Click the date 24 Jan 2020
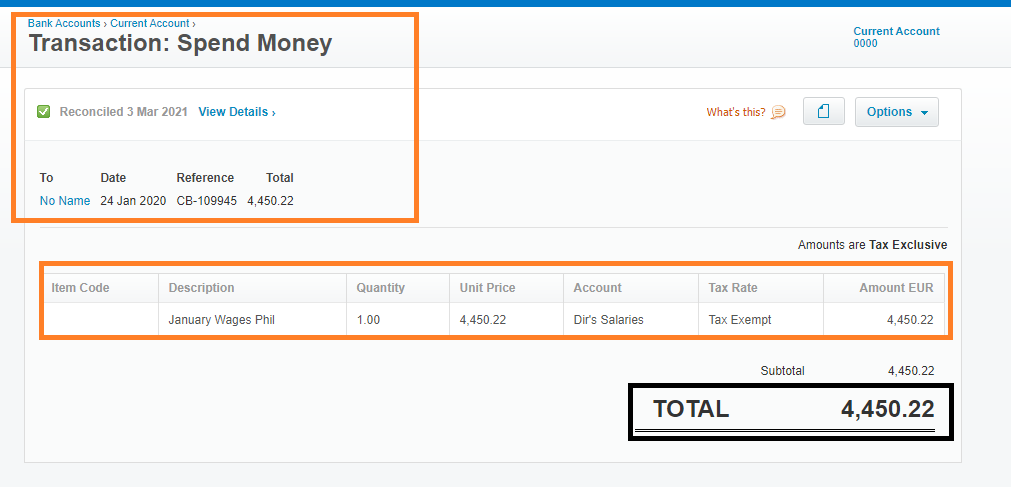 (133, 201)
